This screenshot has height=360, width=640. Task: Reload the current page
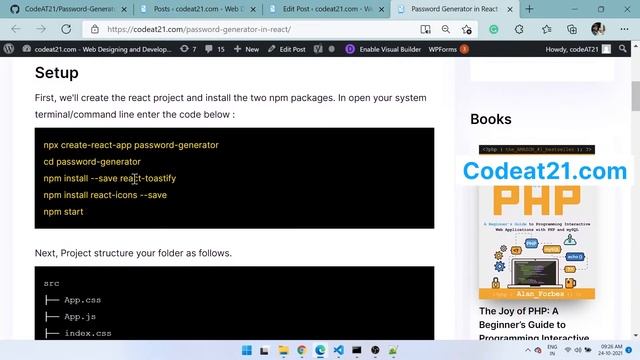click(66, 29)
